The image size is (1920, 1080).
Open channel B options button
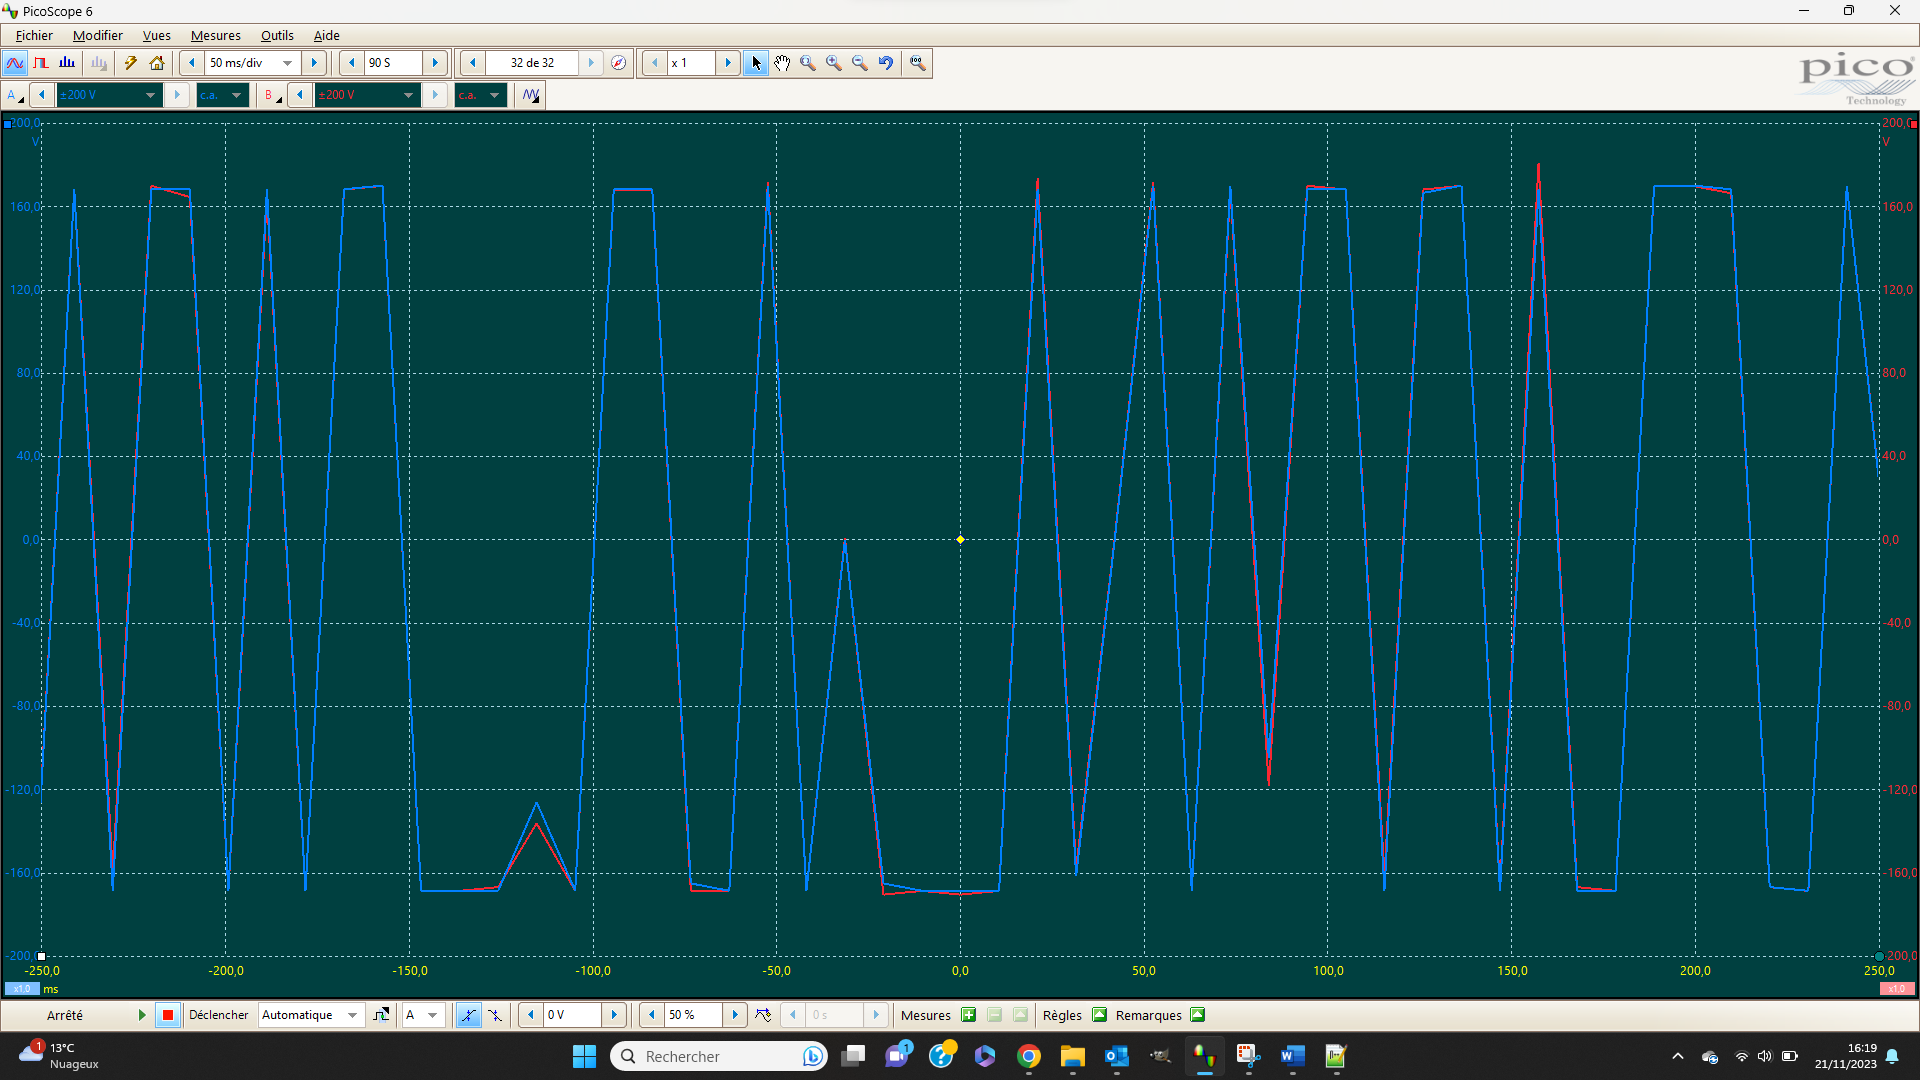click(x=271, y=95)
